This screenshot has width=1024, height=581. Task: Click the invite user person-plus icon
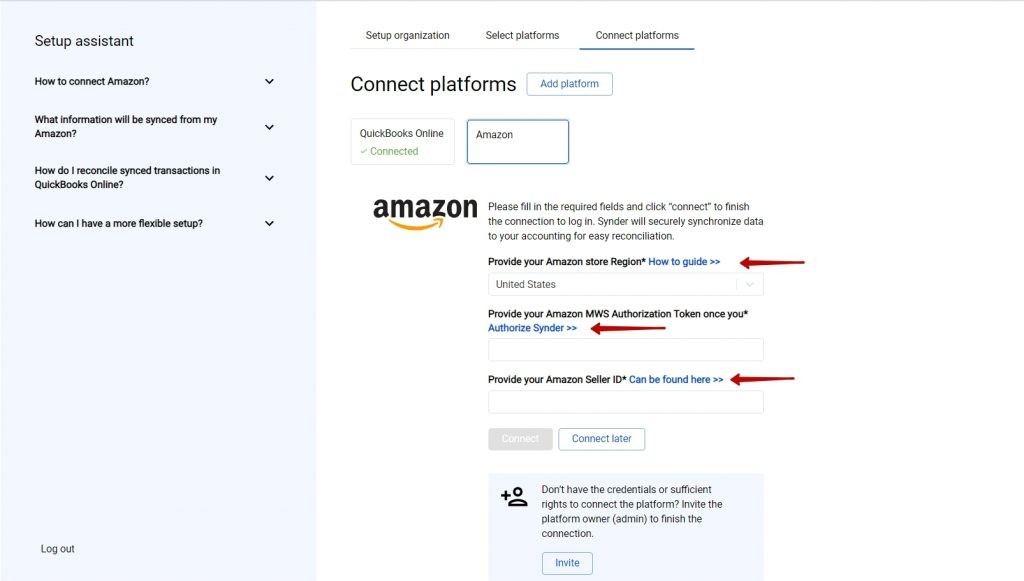(515, 497)
